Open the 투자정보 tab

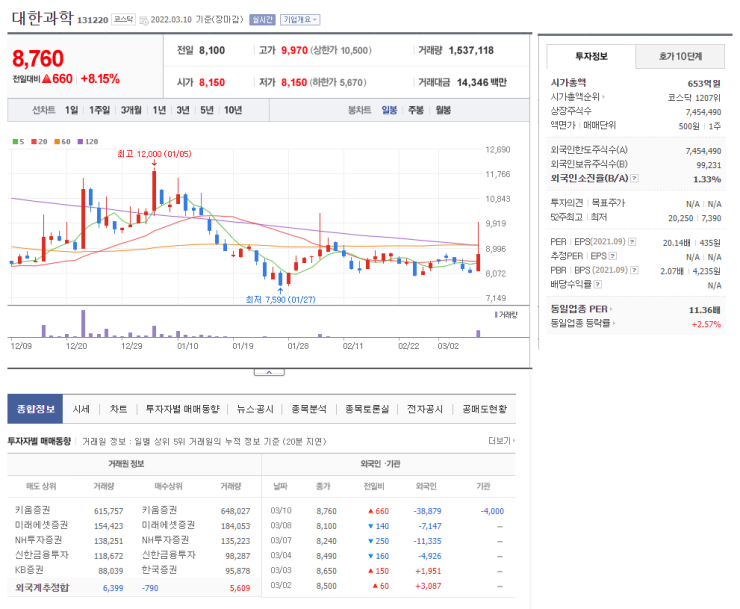591,57
